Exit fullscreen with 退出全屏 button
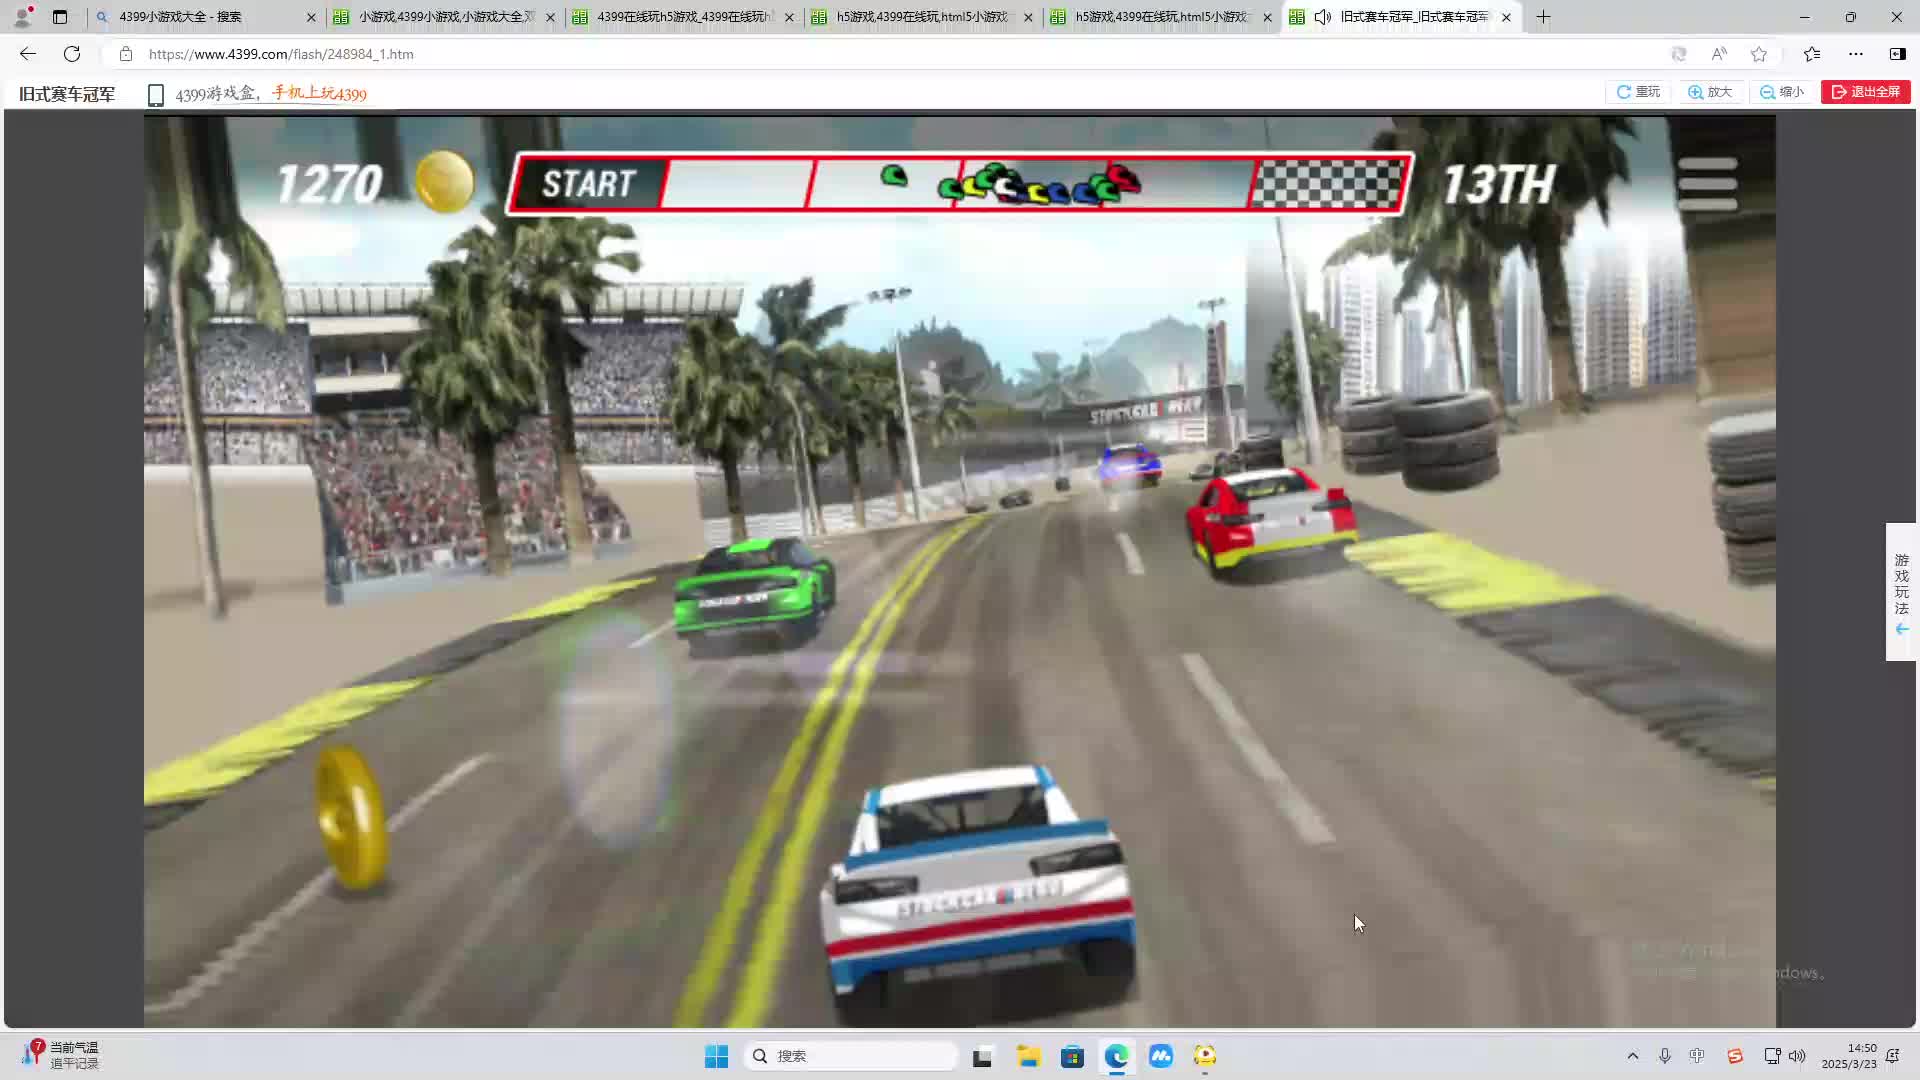Screen dimensions: 1920x1080 [x=1866, y=92]
